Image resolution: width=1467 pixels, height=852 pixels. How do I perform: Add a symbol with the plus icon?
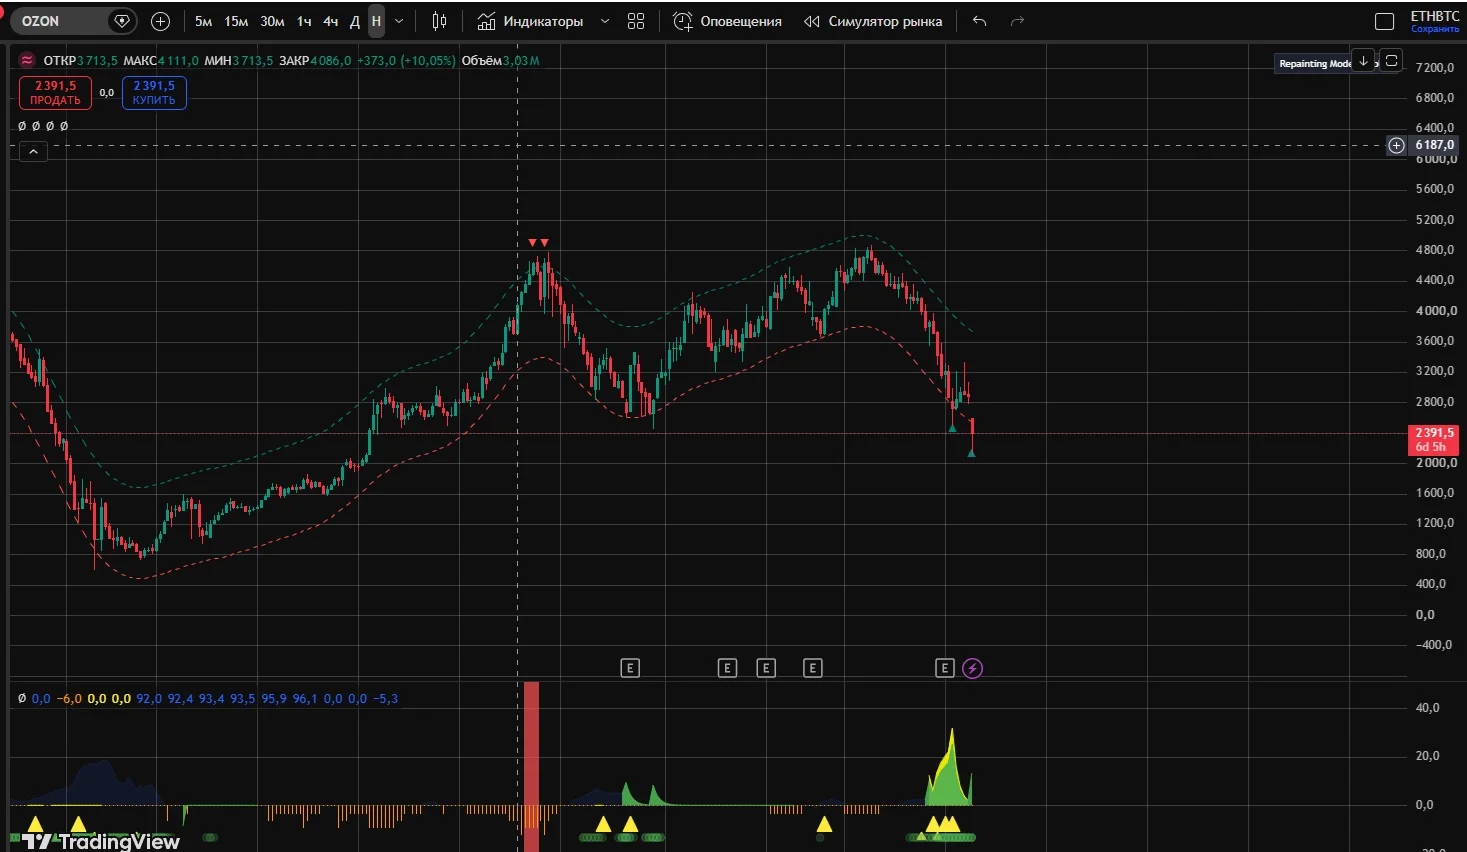(160, 21)
